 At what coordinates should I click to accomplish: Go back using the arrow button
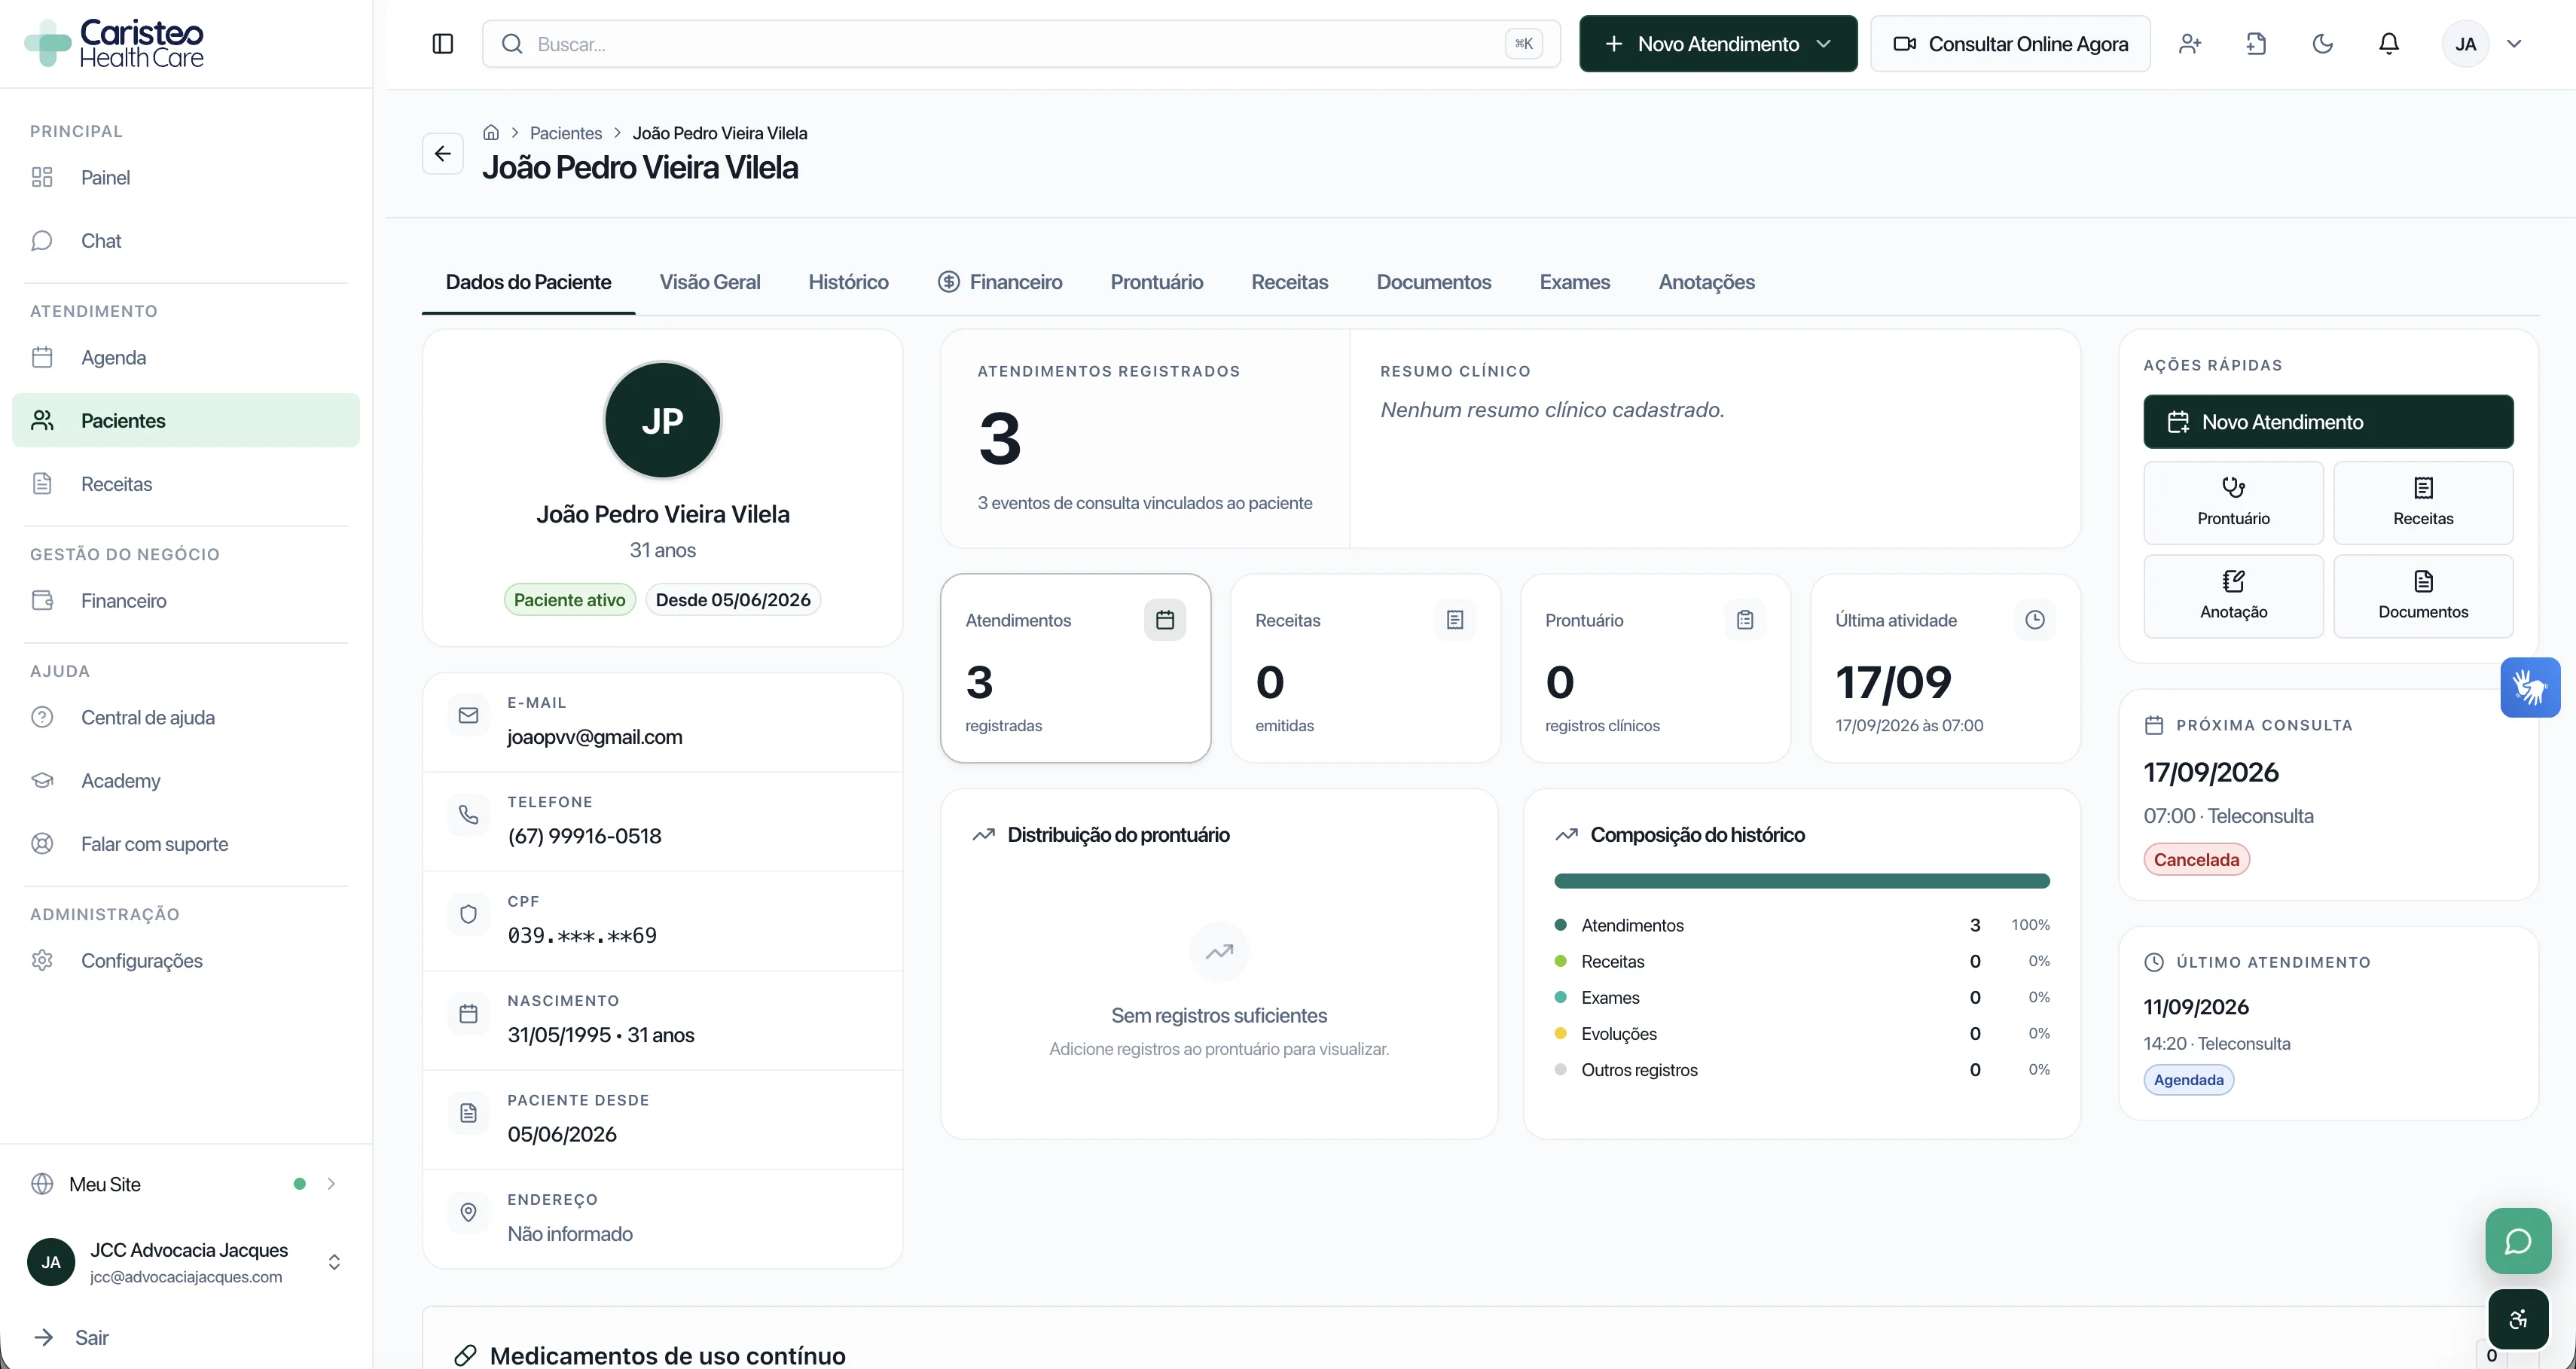coord(442,154)
